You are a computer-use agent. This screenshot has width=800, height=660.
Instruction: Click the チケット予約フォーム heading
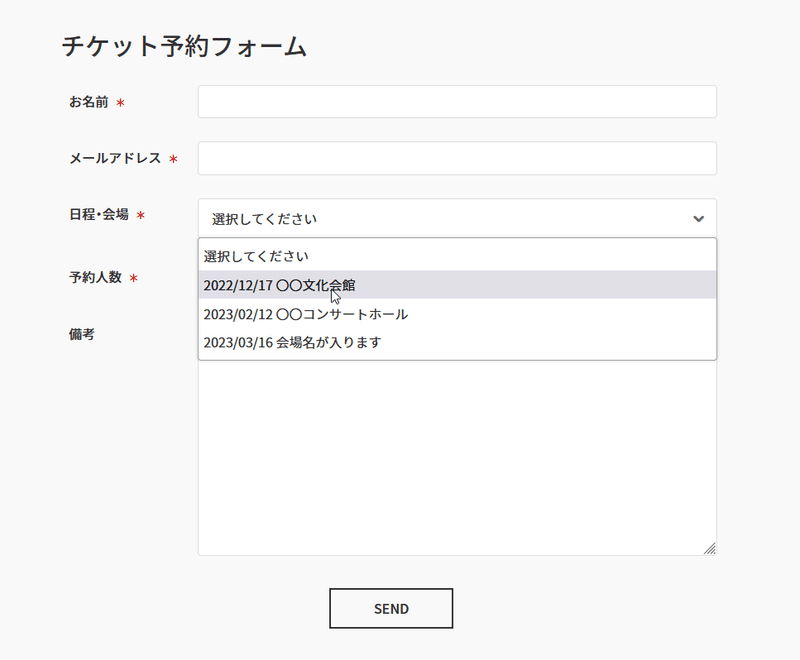point(184,46)
